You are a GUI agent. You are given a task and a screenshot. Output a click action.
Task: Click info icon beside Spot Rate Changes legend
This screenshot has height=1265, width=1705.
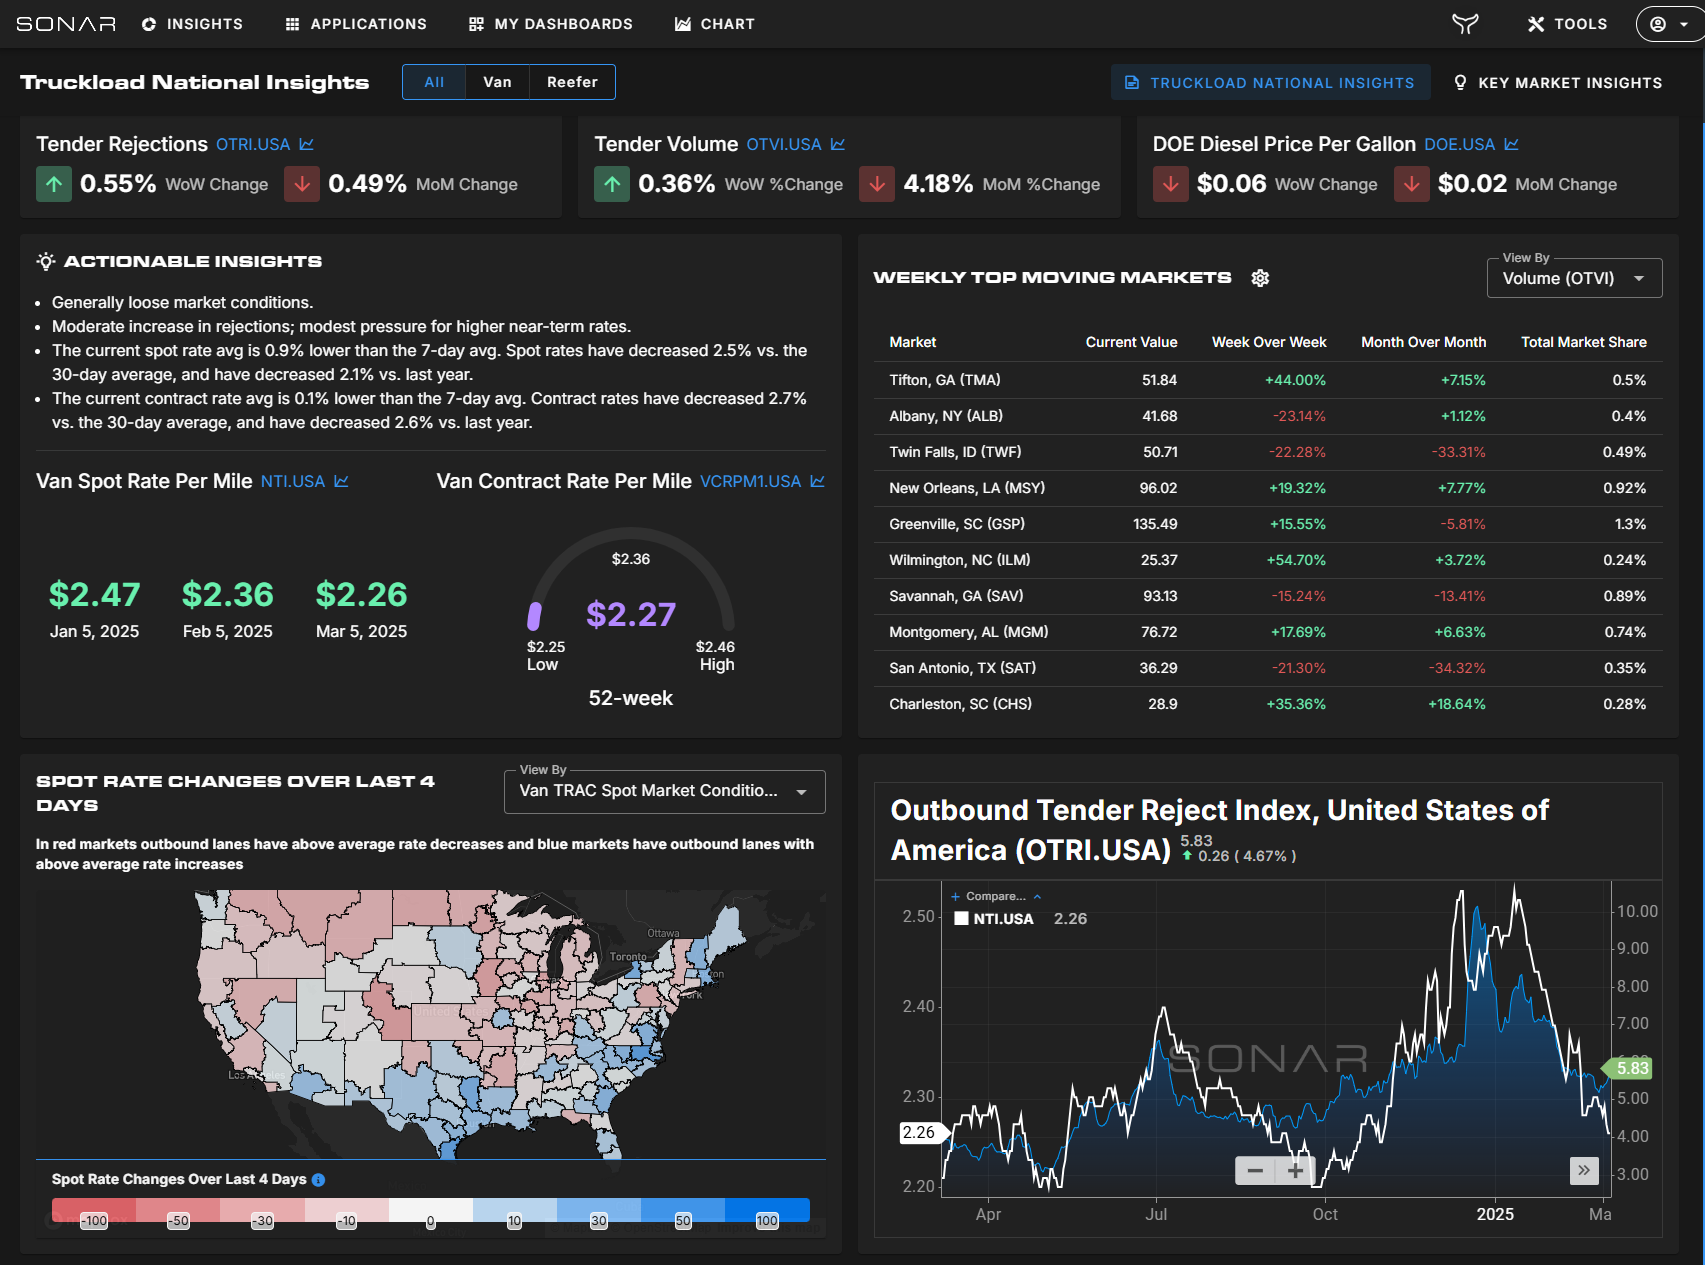tap(318, 1180)
